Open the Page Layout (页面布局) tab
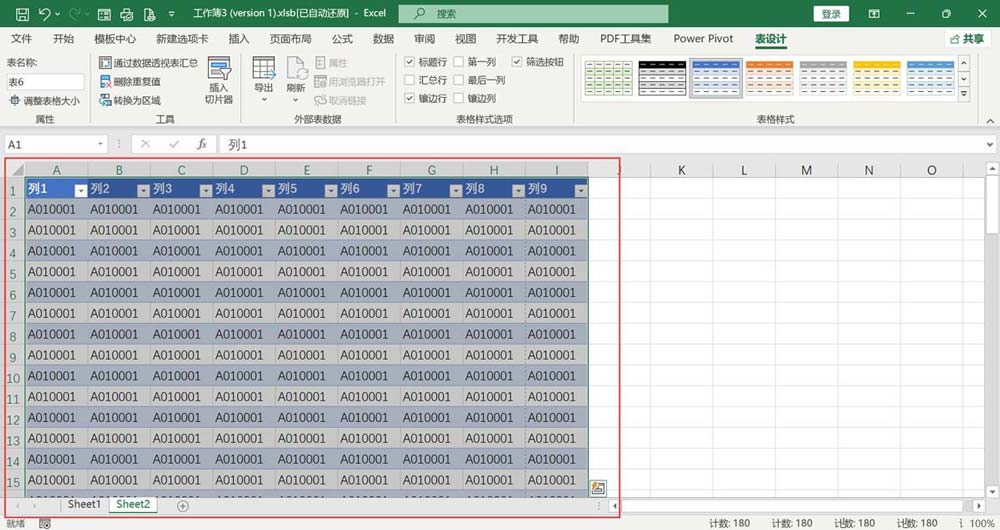 pyautogui.click(x=290, y=39)
